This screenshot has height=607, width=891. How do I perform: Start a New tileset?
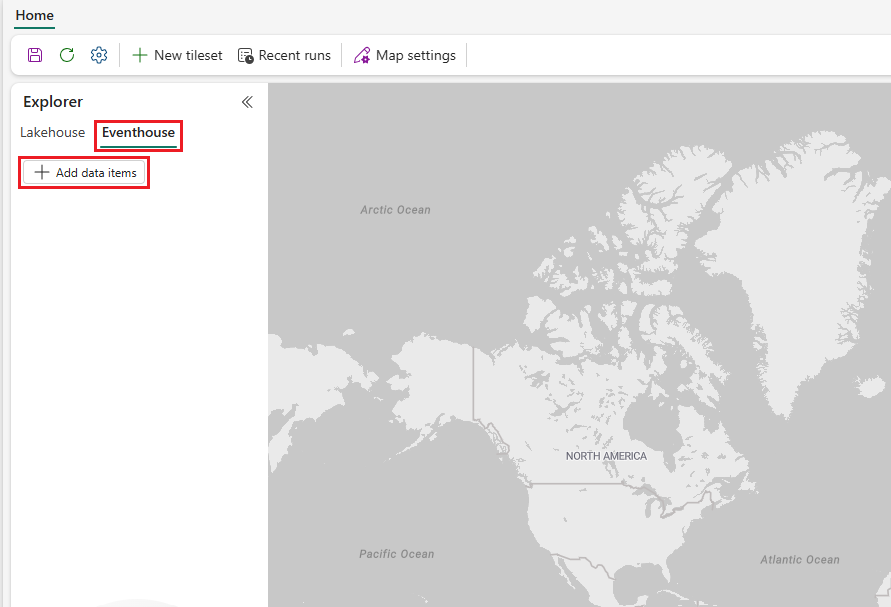(177, 55)
